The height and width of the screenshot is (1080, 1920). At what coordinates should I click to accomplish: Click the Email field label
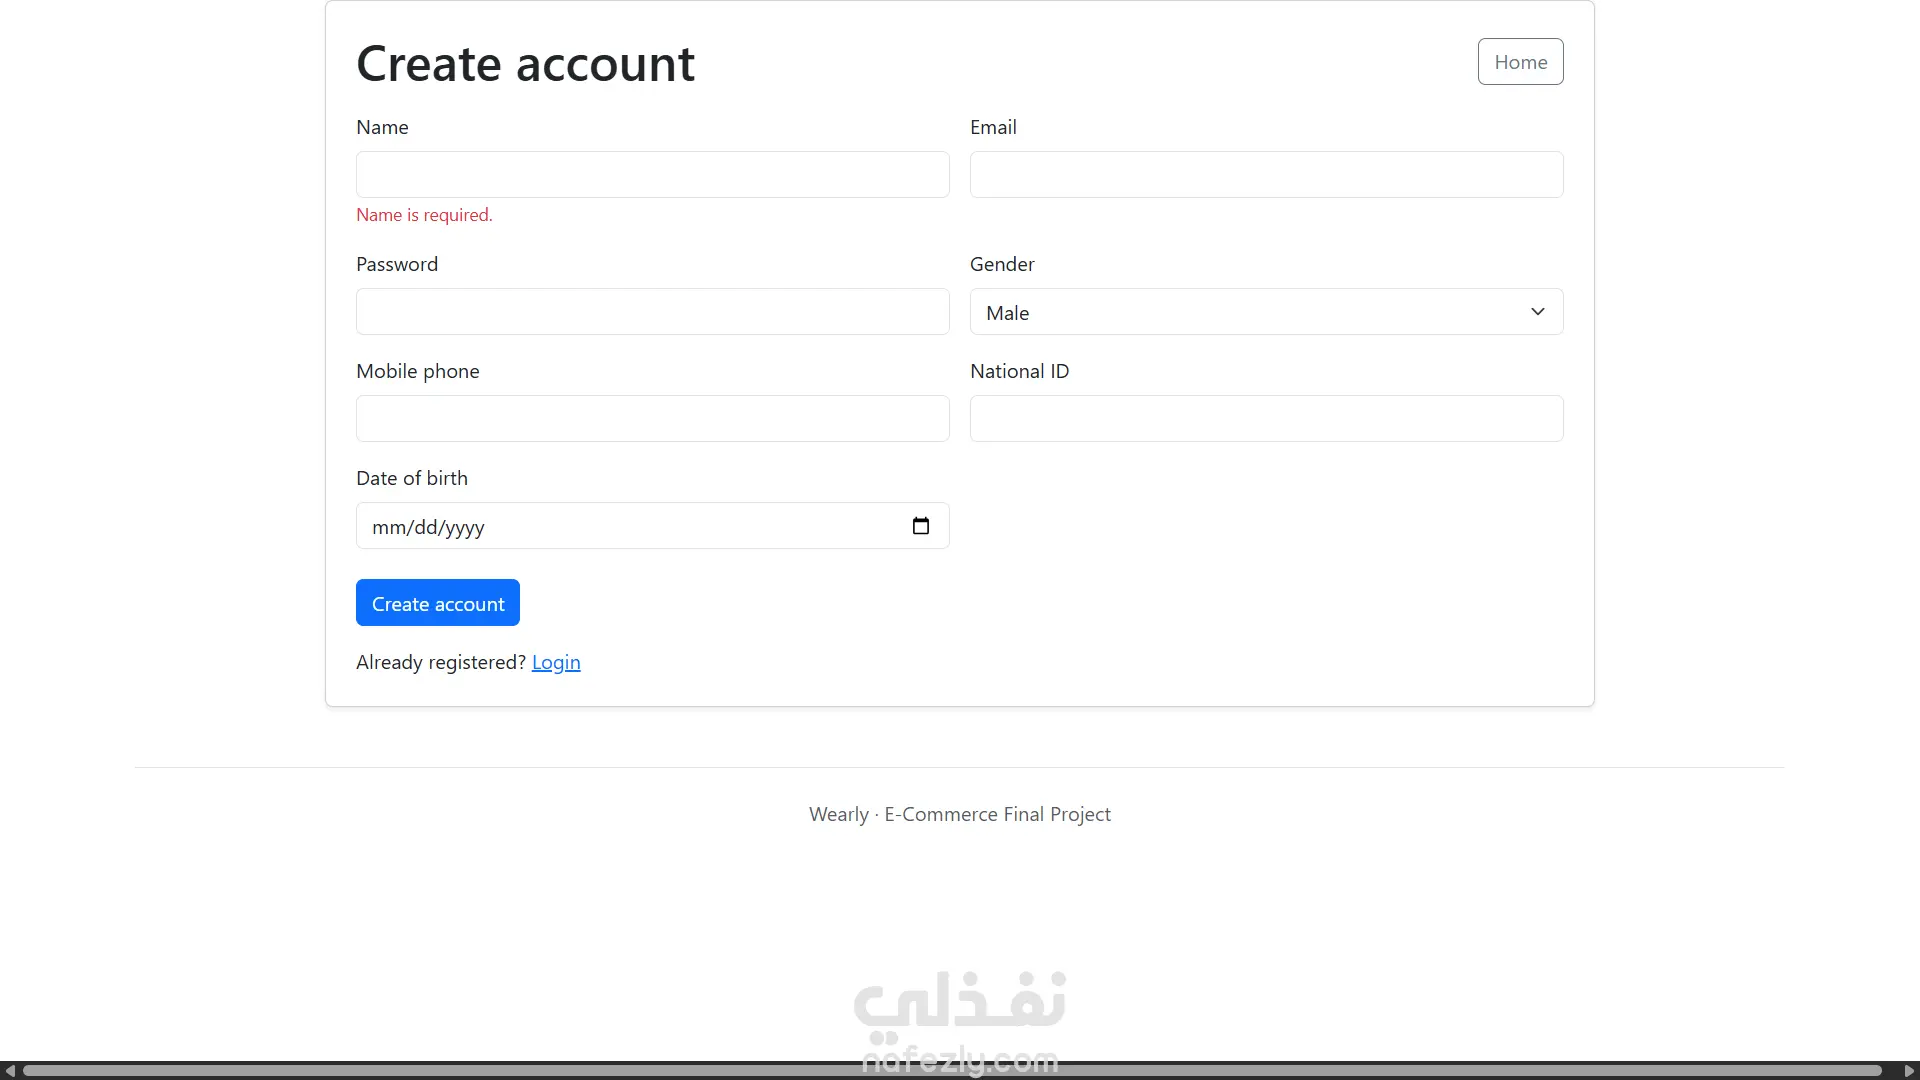click(x=993, y=127)
